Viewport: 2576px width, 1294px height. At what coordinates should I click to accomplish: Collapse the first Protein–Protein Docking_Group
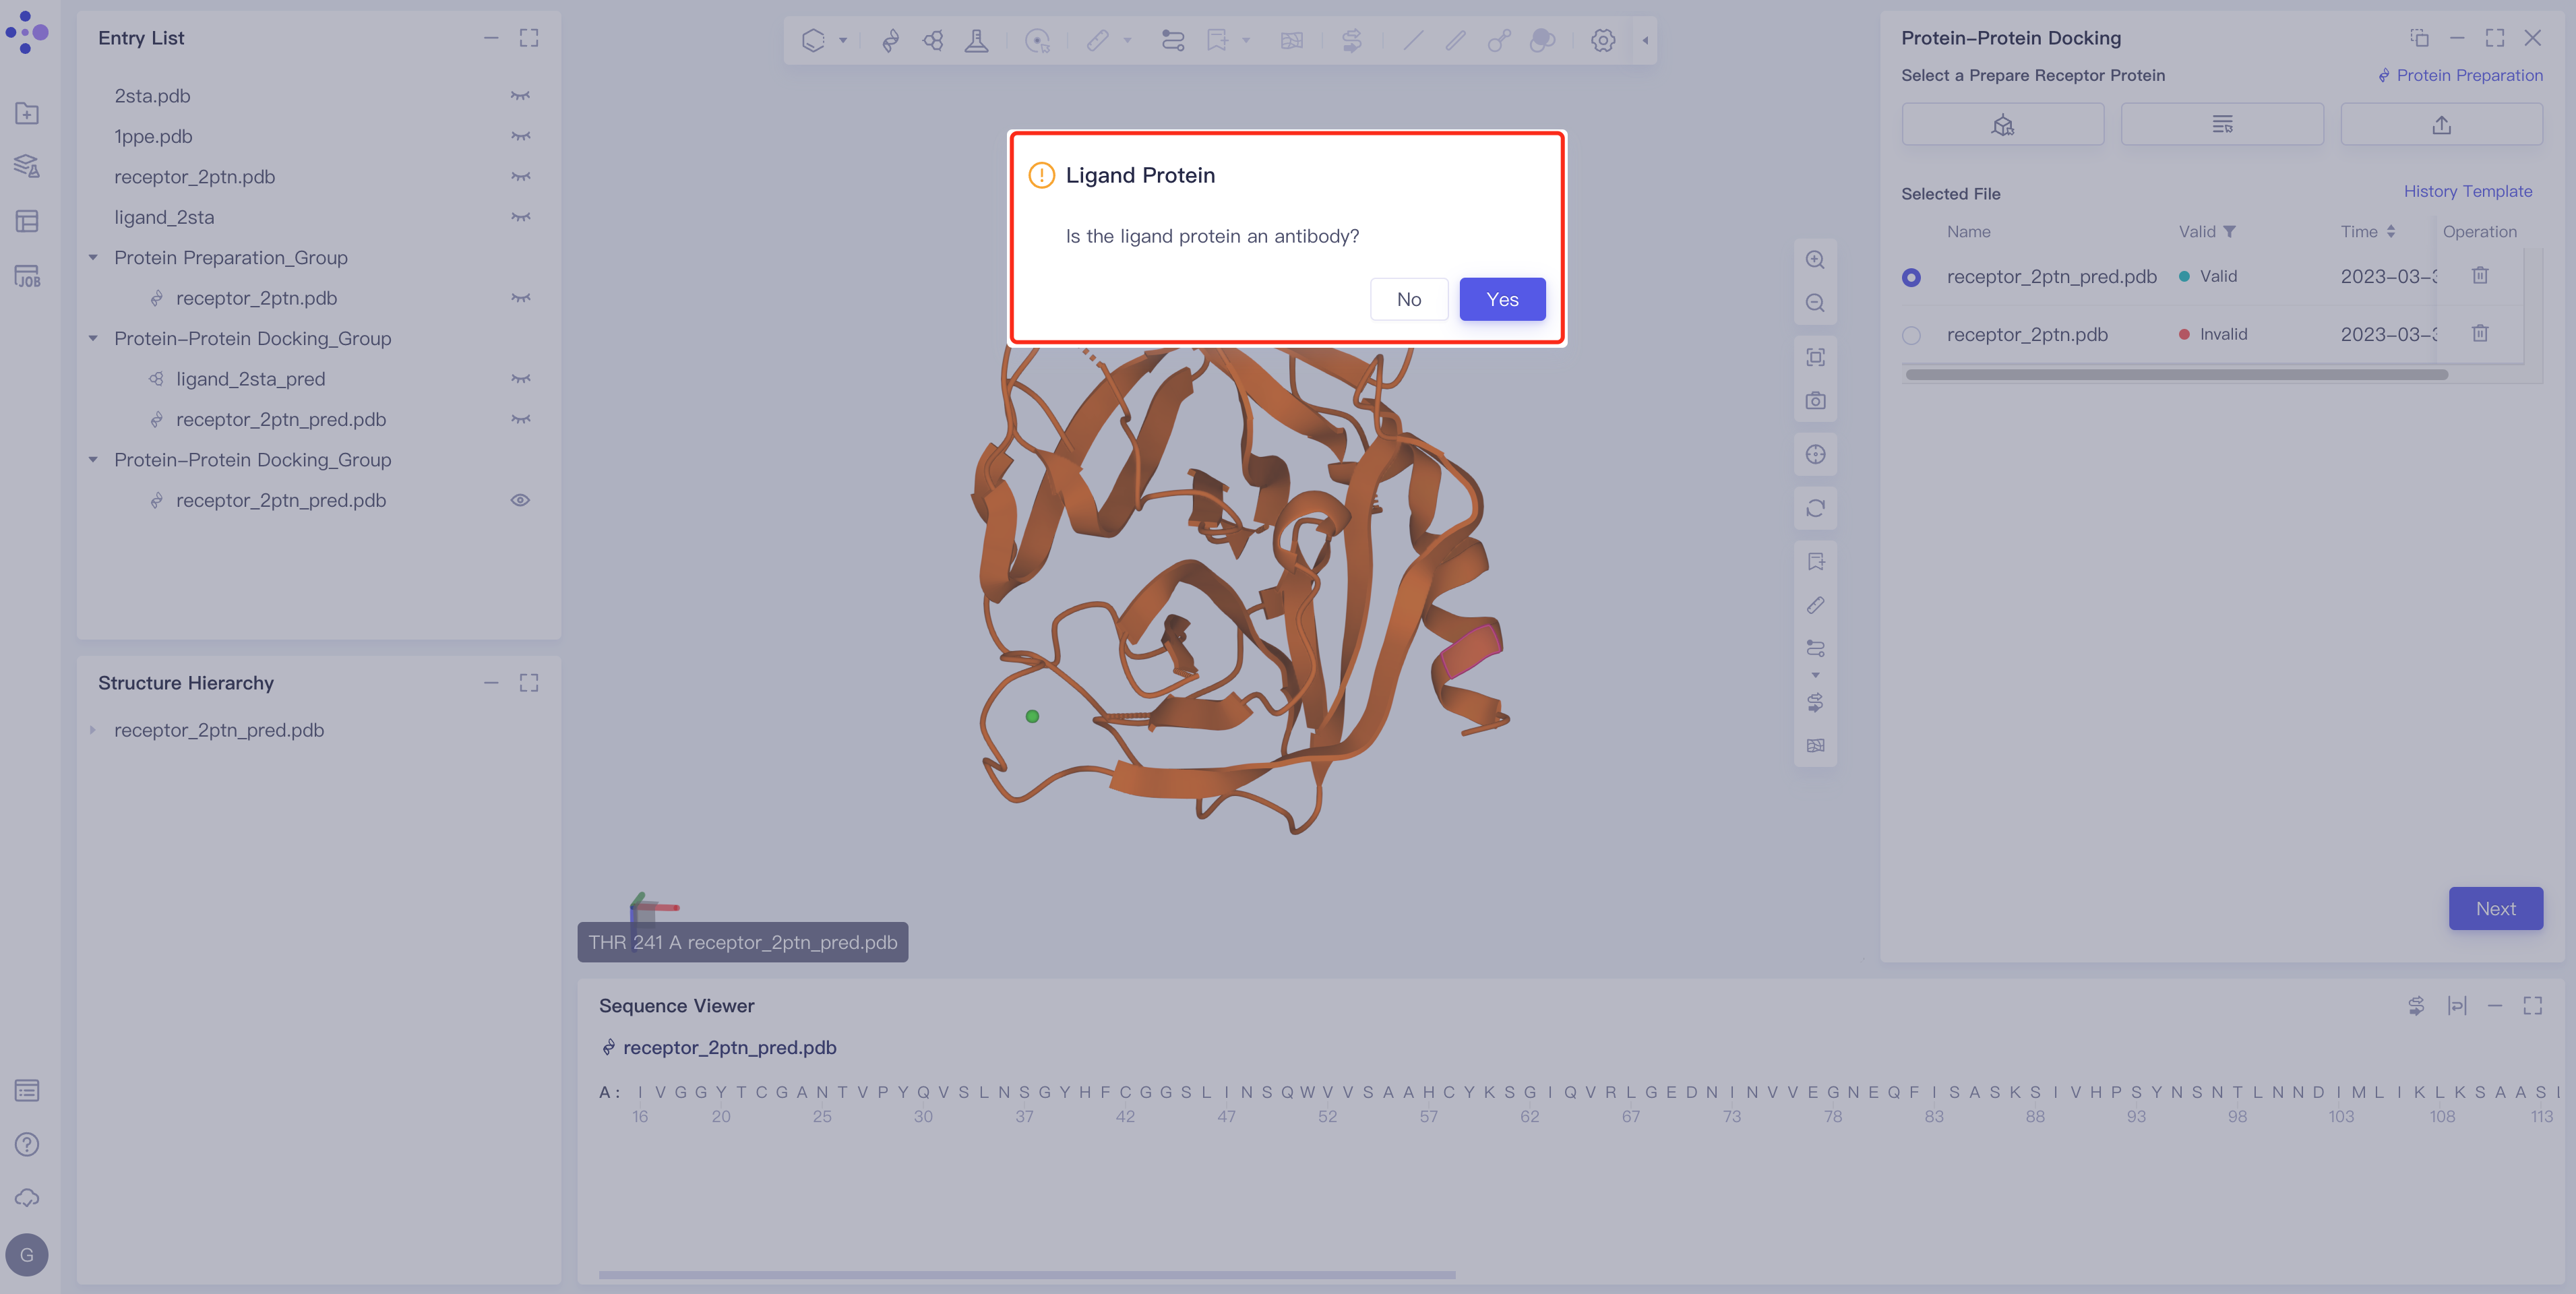(93, 339)
